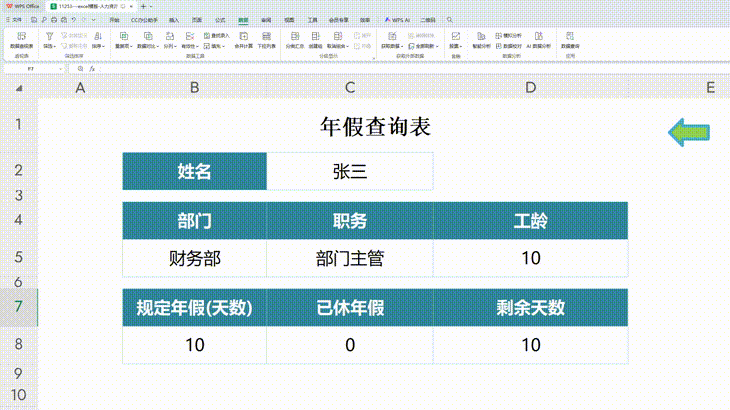The height and width of the screenshot is (410, 730).
Task: Add a new document tab with plus
Action: click(x=143, y=7)
